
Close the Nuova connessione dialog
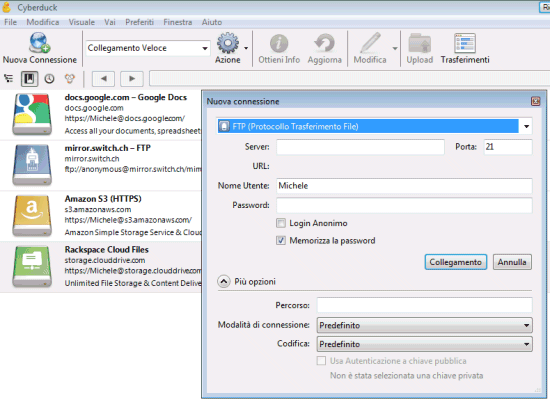[535, 101]
